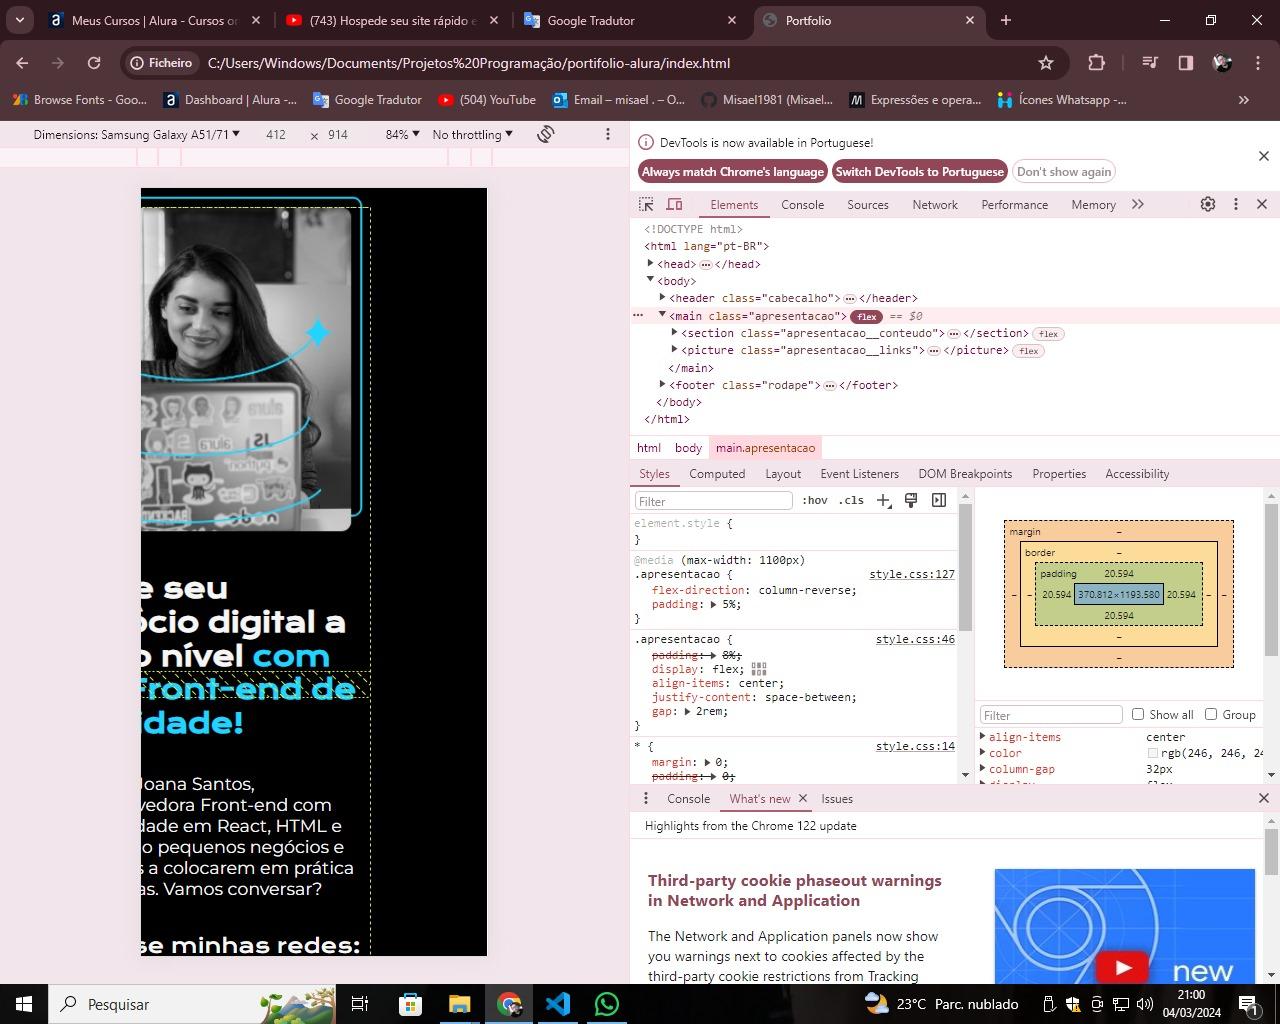The height and width of the screenshot is (1024, 1280).
Task: Show hidden bookmarks chevron
Action: pos(1244,99)
